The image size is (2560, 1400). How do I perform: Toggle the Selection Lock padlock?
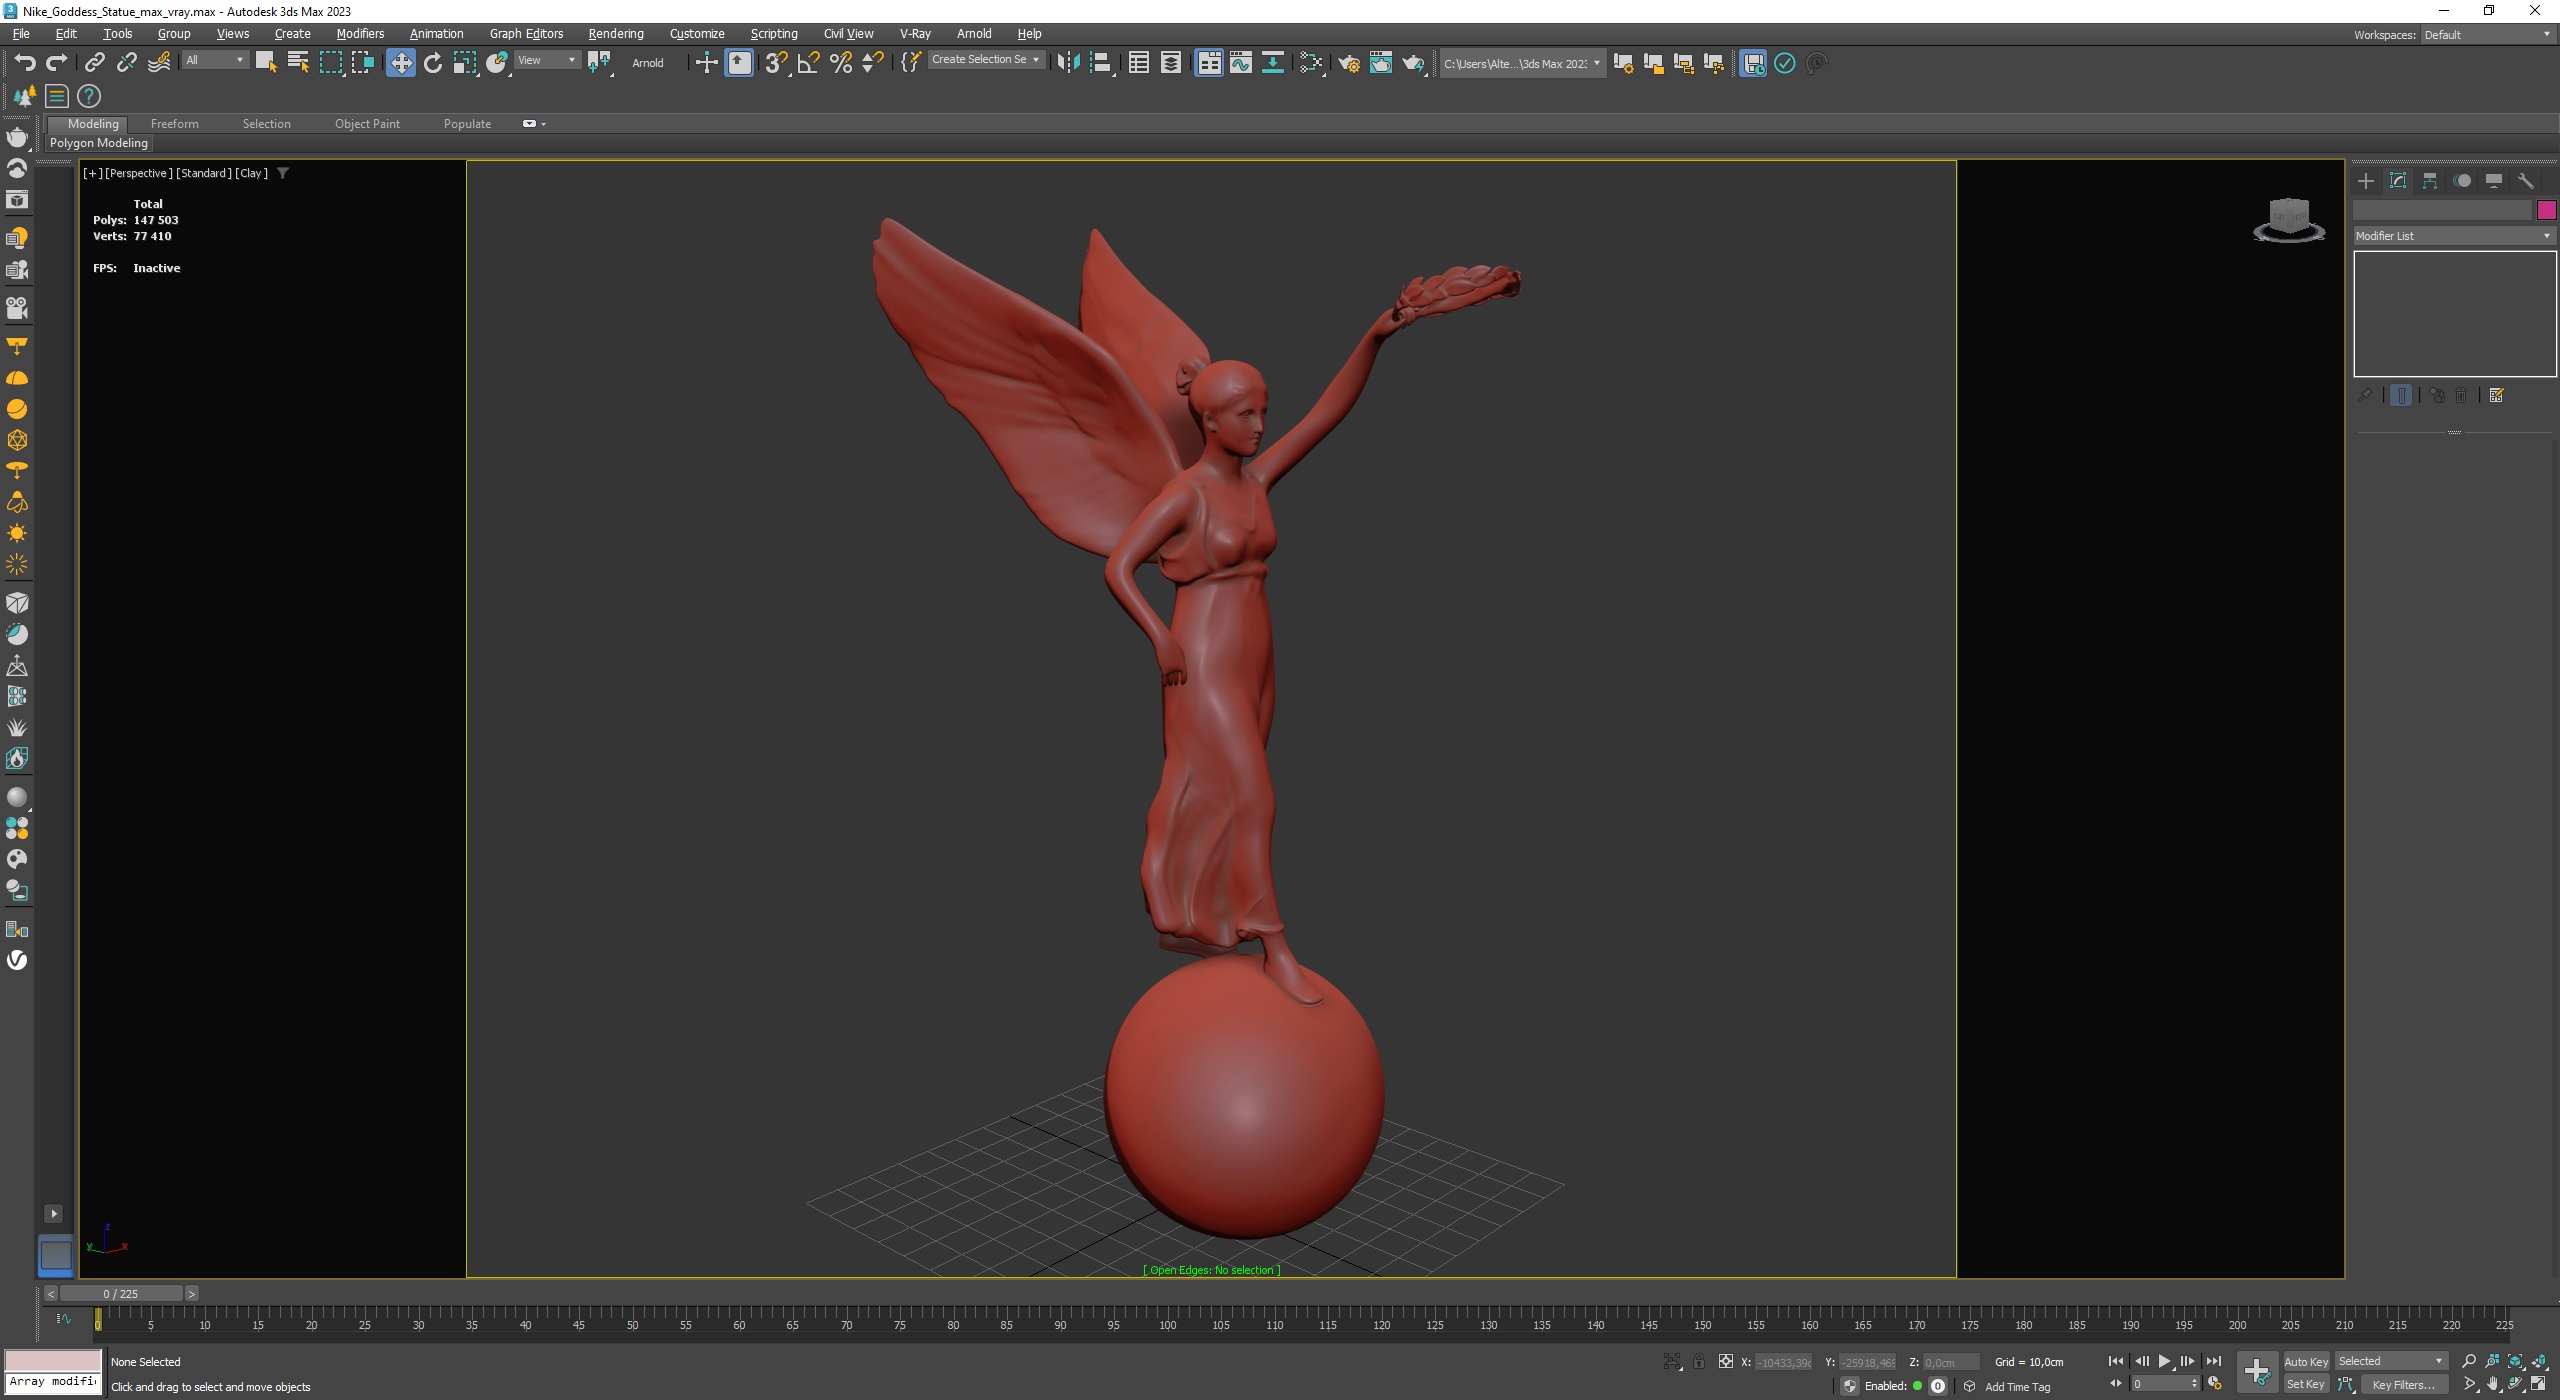[1698, 1361]
